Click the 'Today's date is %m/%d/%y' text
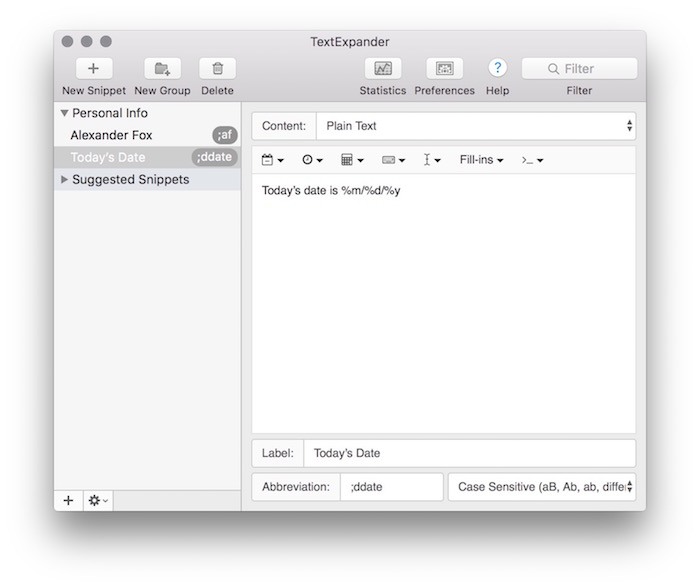The image size is (700, 588). point(331,191)
